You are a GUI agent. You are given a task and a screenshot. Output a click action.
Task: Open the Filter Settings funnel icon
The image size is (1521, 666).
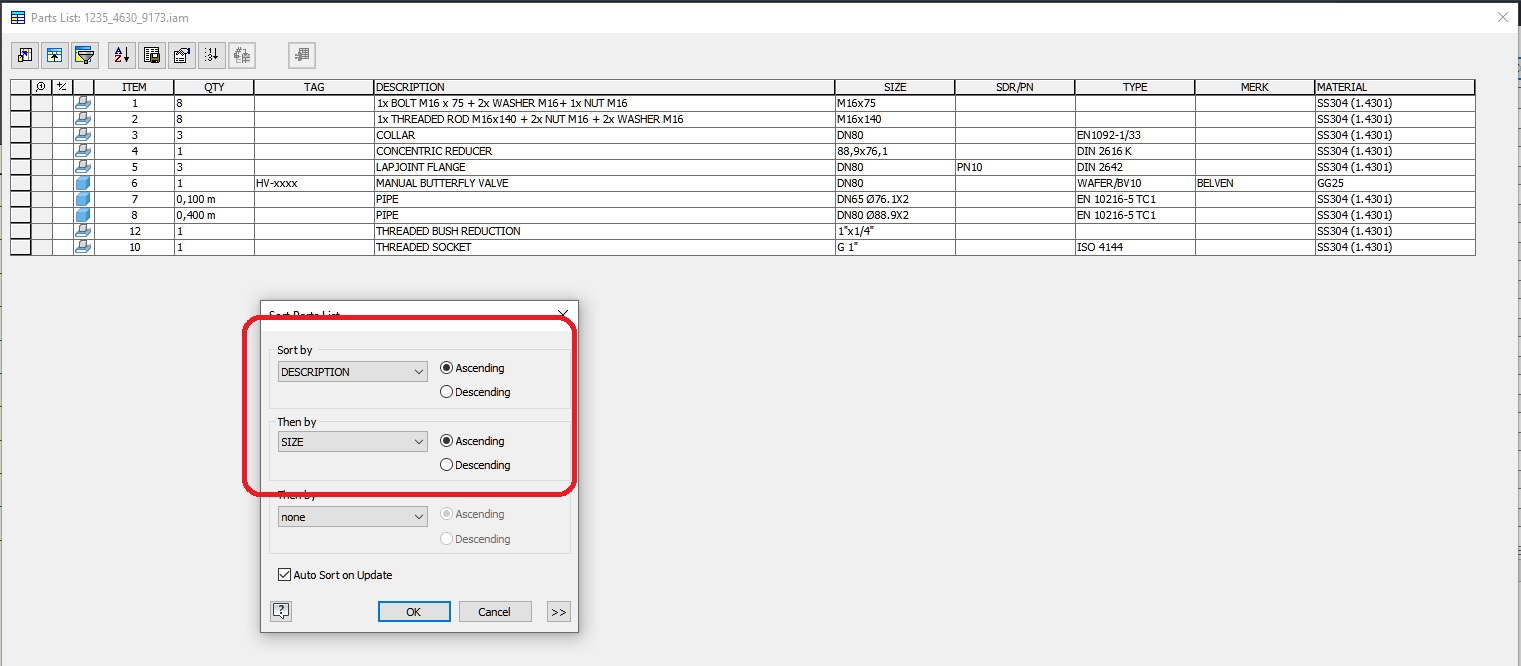point(85,55)
